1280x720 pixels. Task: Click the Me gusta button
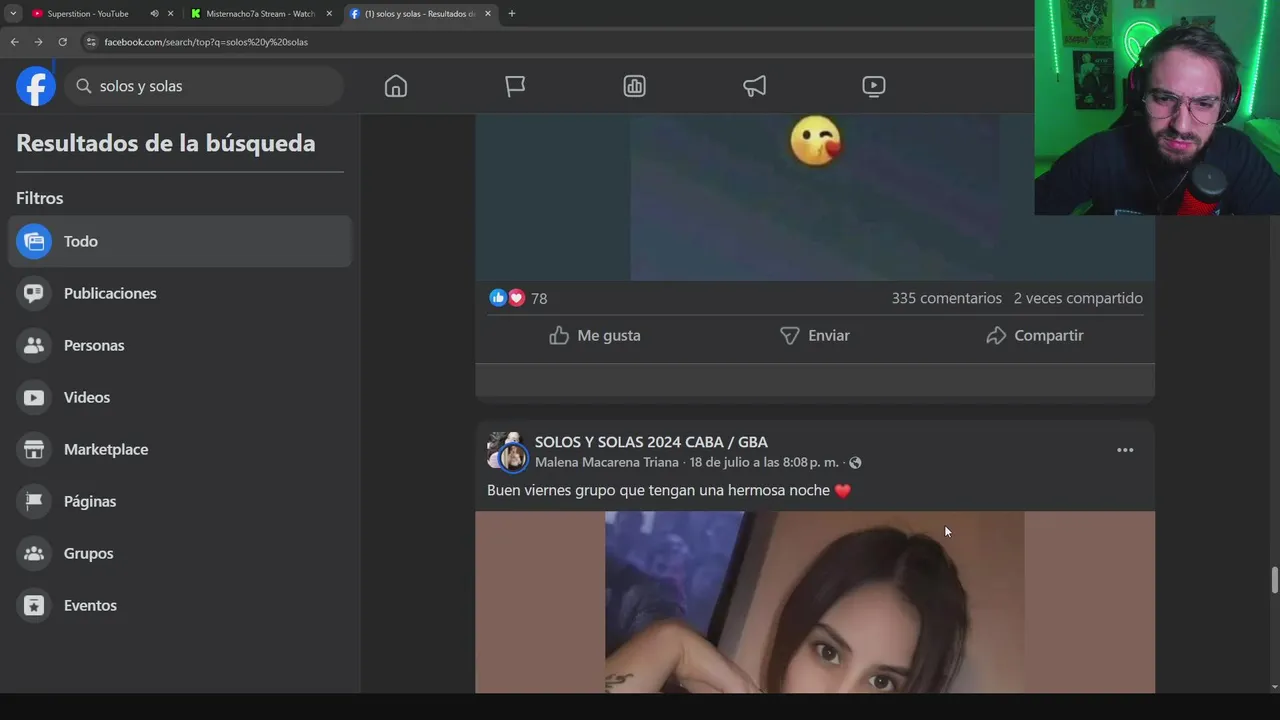point(595,336)
